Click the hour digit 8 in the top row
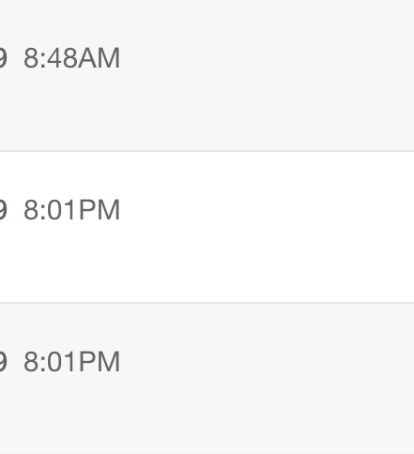The image size is (414, 454). [x=31, y=58]
